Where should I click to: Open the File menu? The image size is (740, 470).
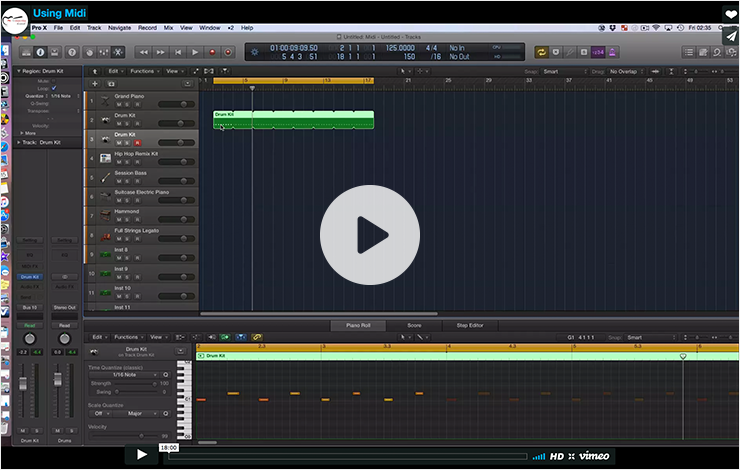click(x=58, y=28)
